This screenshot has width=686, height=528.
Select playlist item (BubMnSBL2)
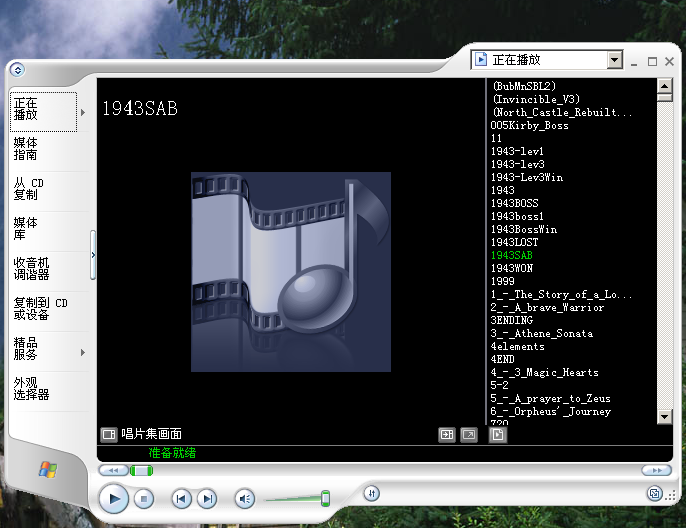click(524, 86)
